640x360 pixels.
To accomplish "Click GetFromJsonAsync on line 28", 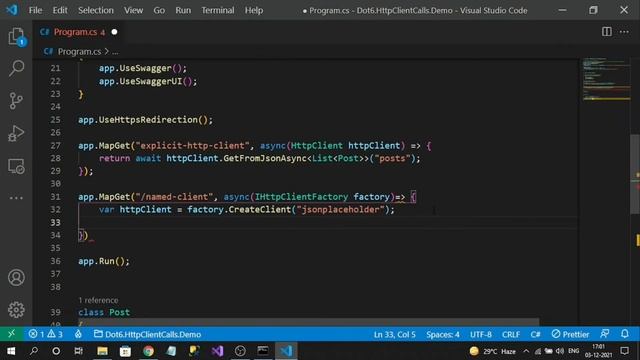I will coord(264,158).
